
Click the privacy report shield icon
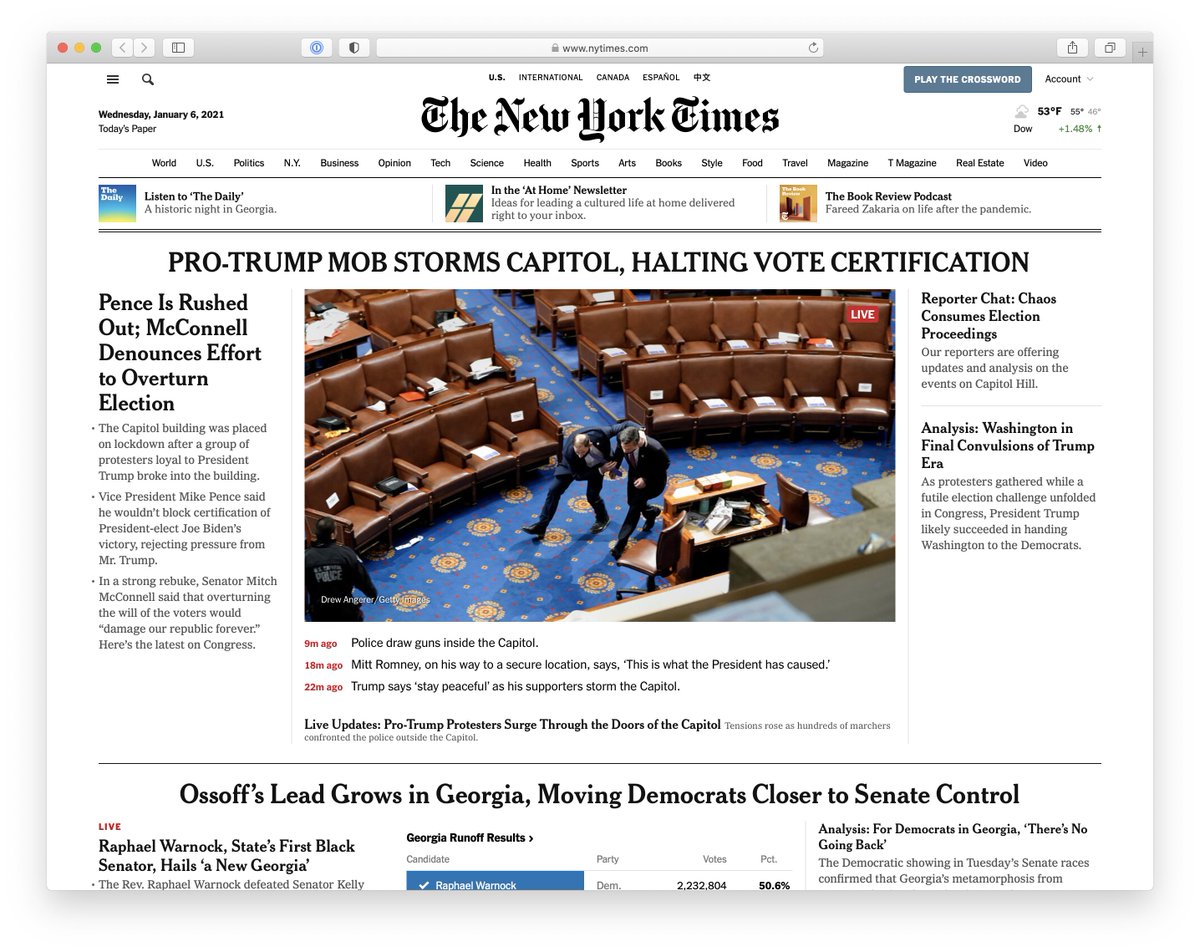point(354,47)
